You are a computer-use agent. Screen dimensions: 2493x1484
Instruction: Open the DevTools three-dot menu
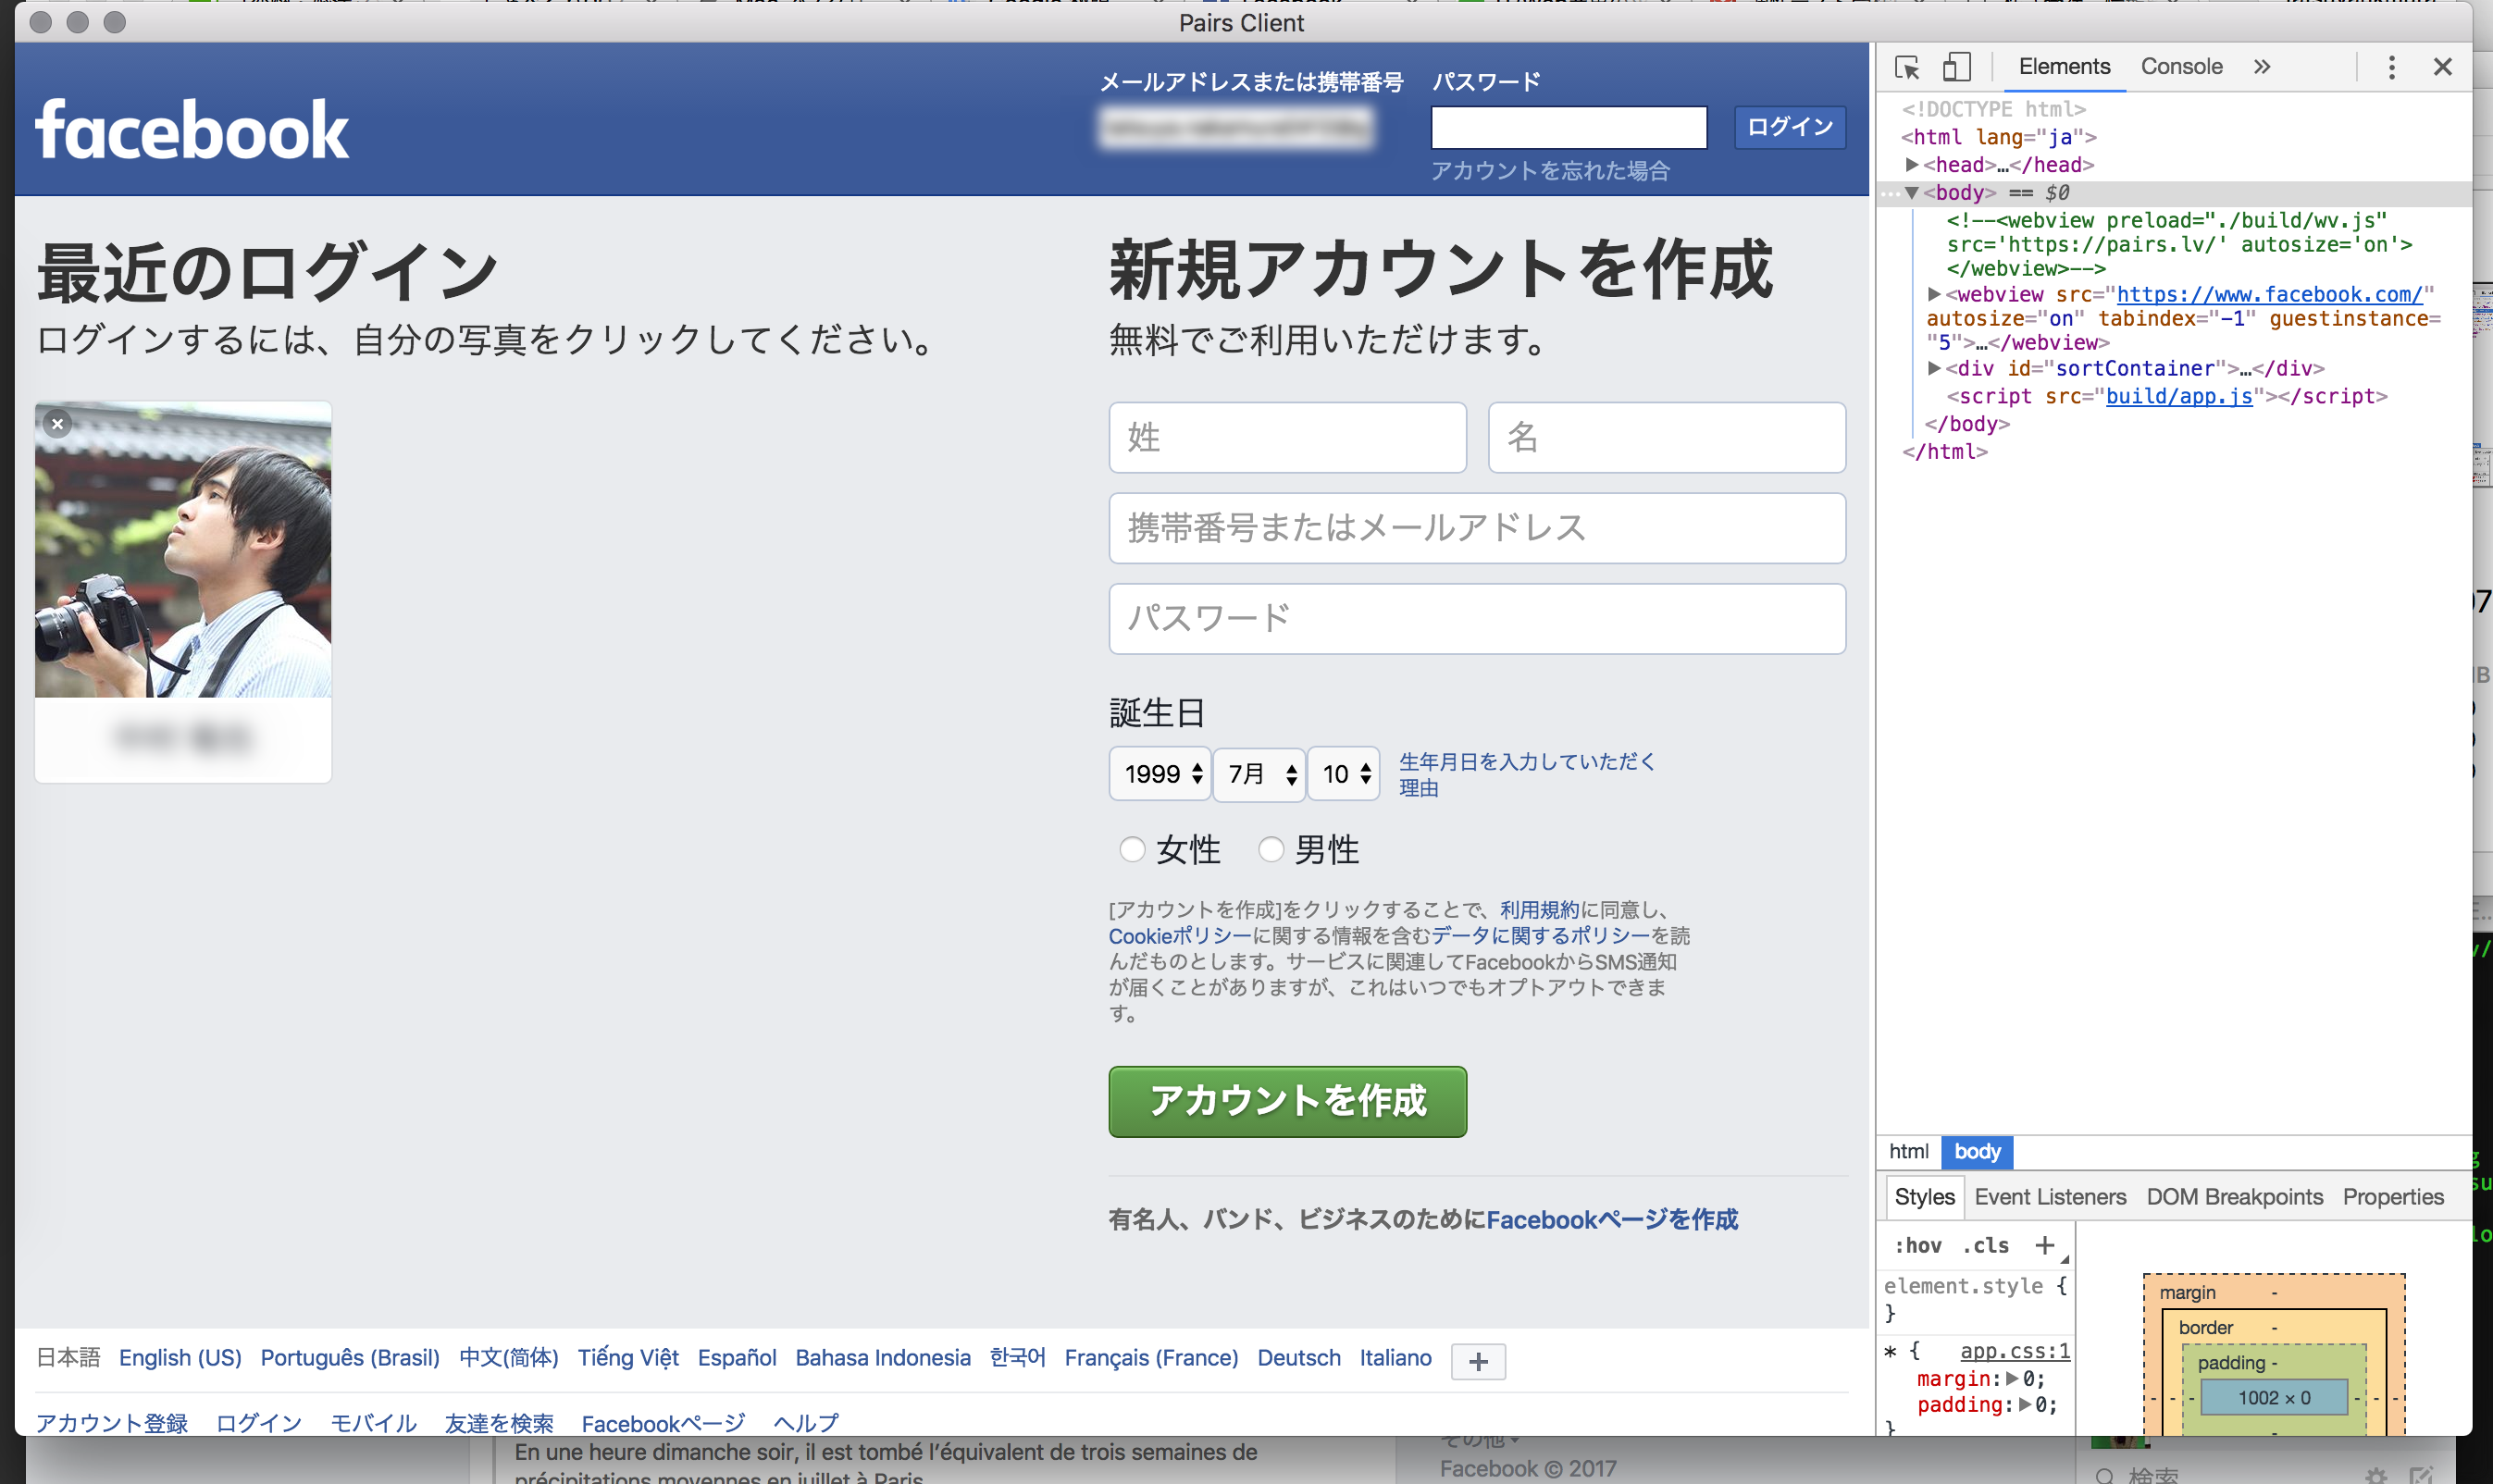[x=2391, y=67]
